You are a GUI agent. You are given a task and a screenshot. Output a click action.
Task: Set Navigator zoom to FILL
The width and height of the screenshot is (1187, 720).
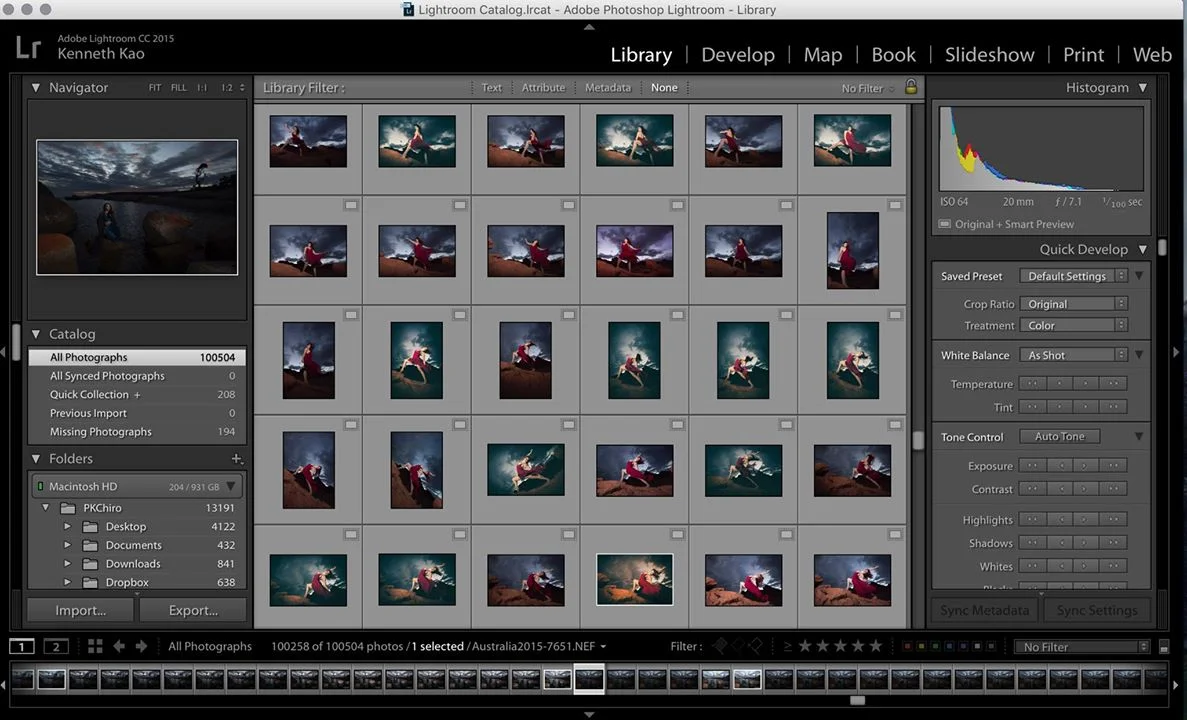click(x=179, y=88)
